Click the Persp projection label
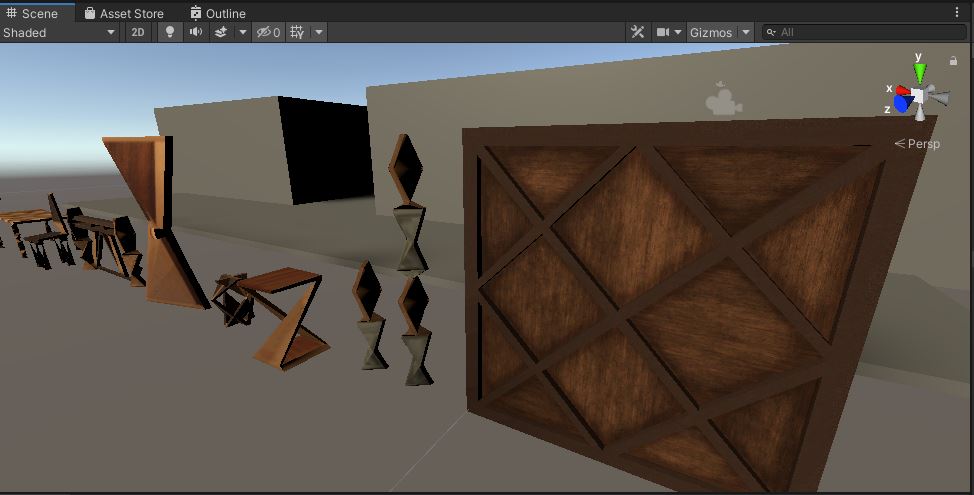The height and width of the screenshot is (495, 974). click(922, 144)
